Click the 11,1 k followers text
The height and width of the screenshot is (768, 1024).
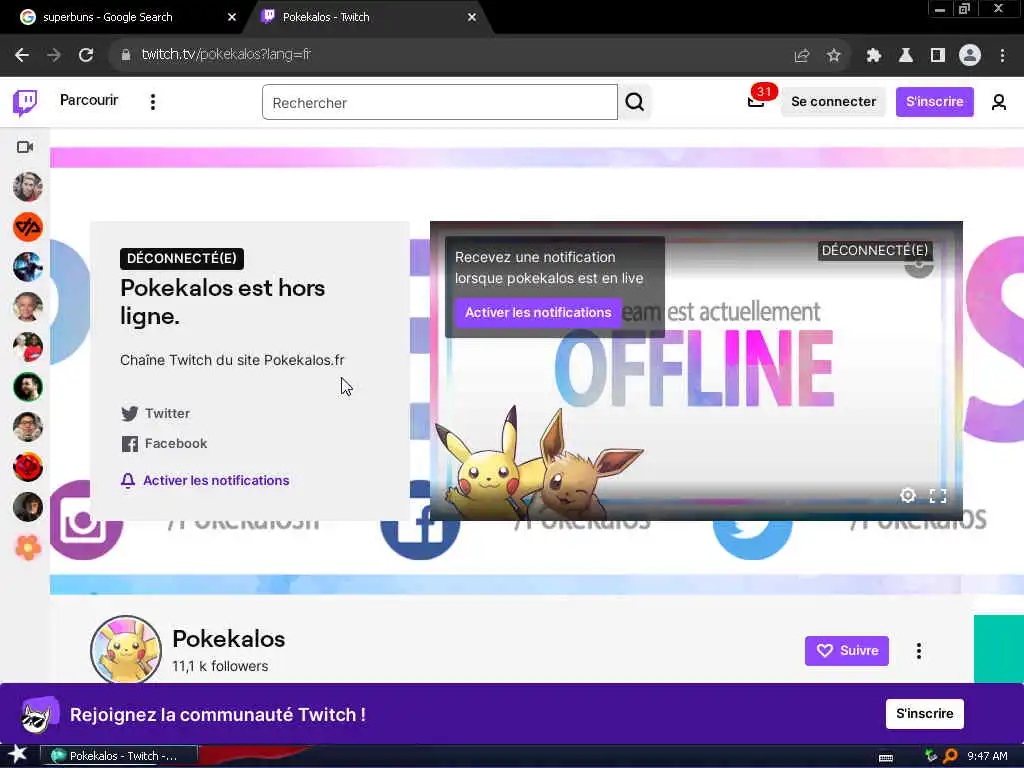(220, 666)
